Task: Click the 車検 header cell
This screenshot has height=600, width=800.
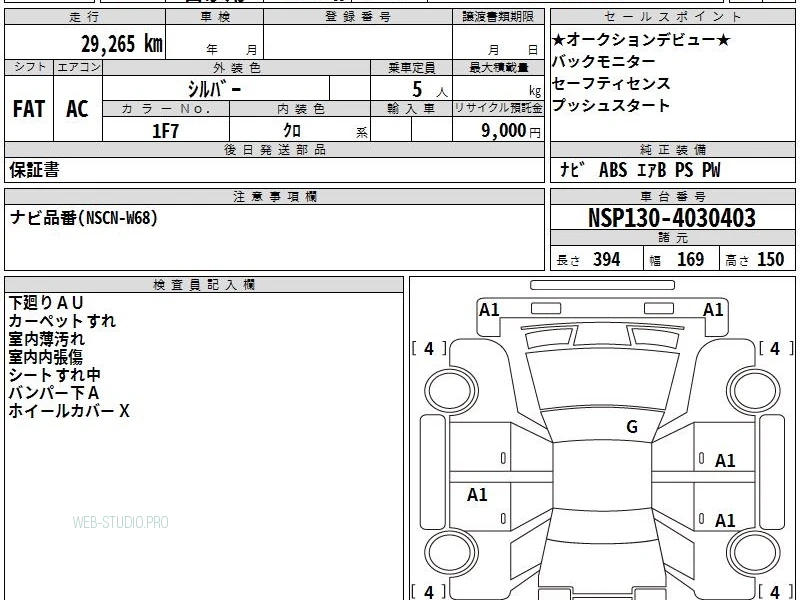Action: tap(215, 17)
